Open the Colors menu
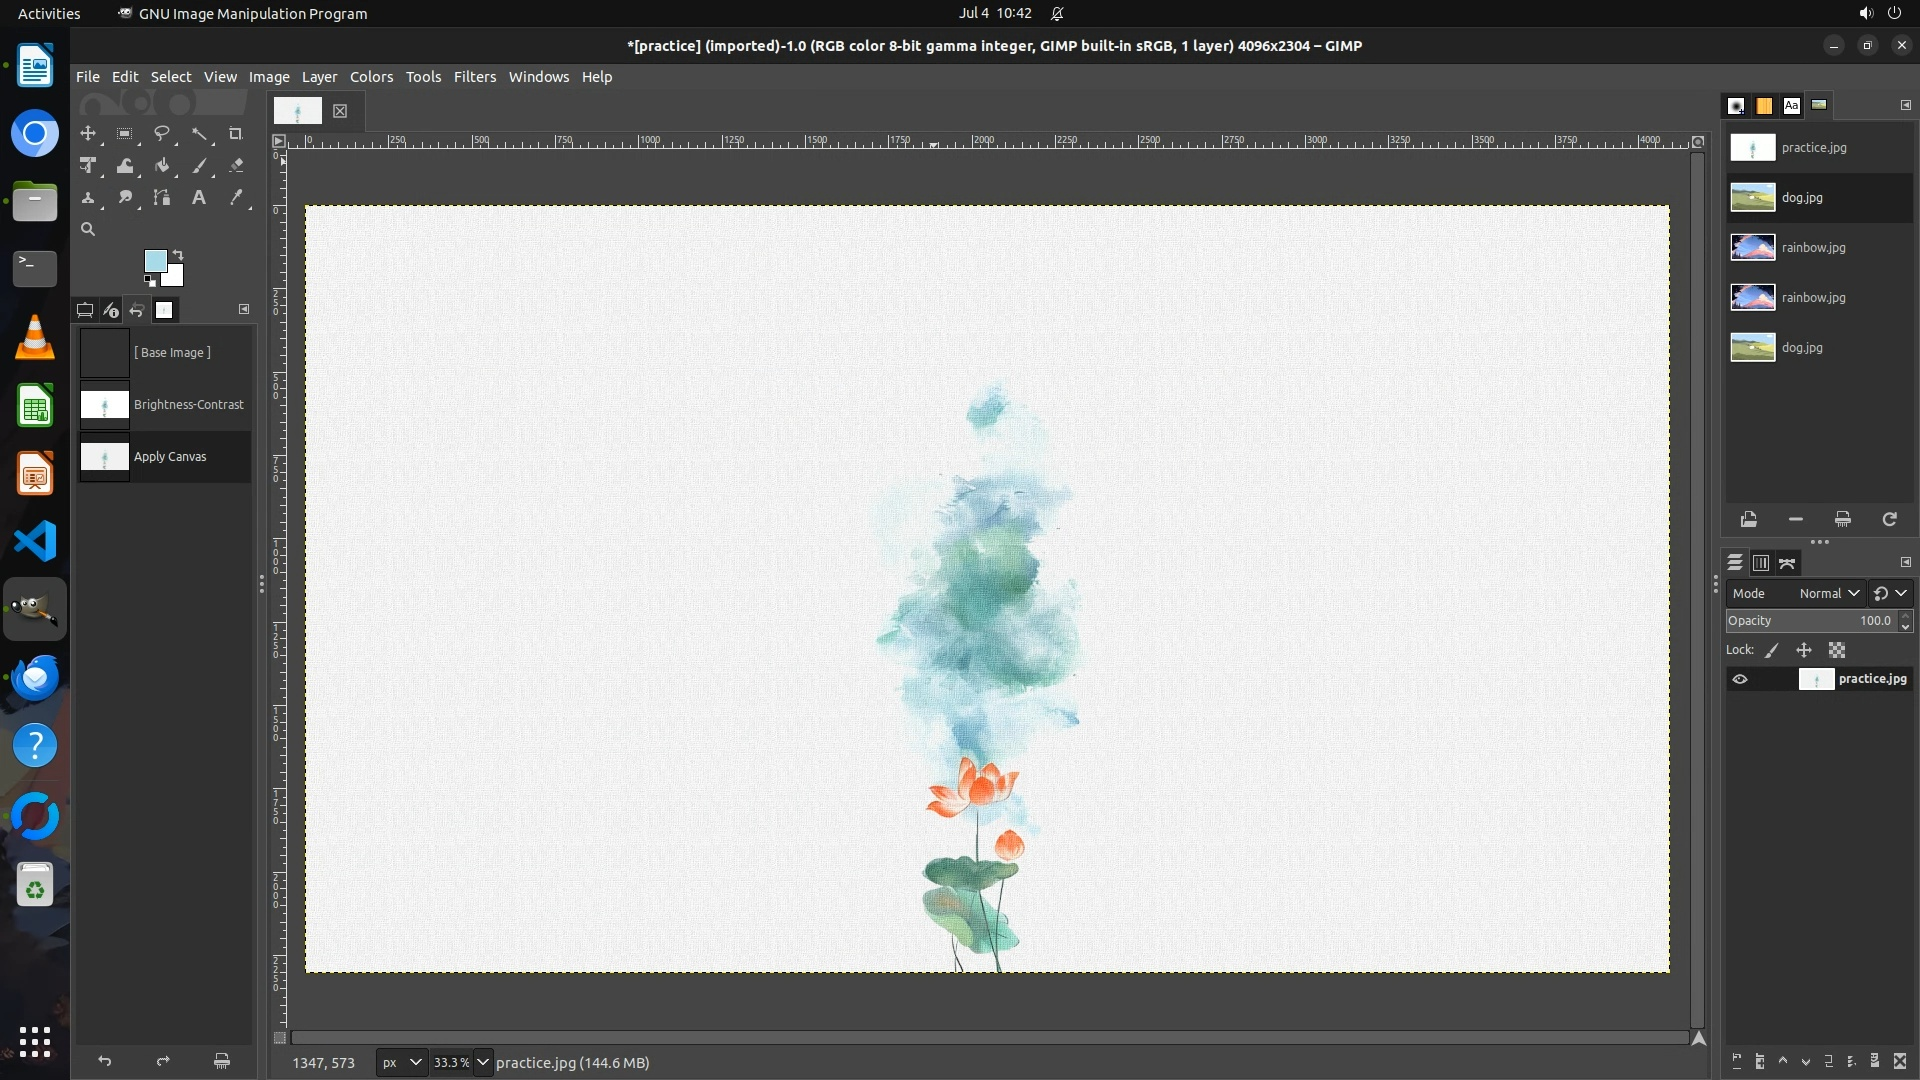Image resolution: width=1920 pixels, height=1080 pixels. tap(371, 77)
